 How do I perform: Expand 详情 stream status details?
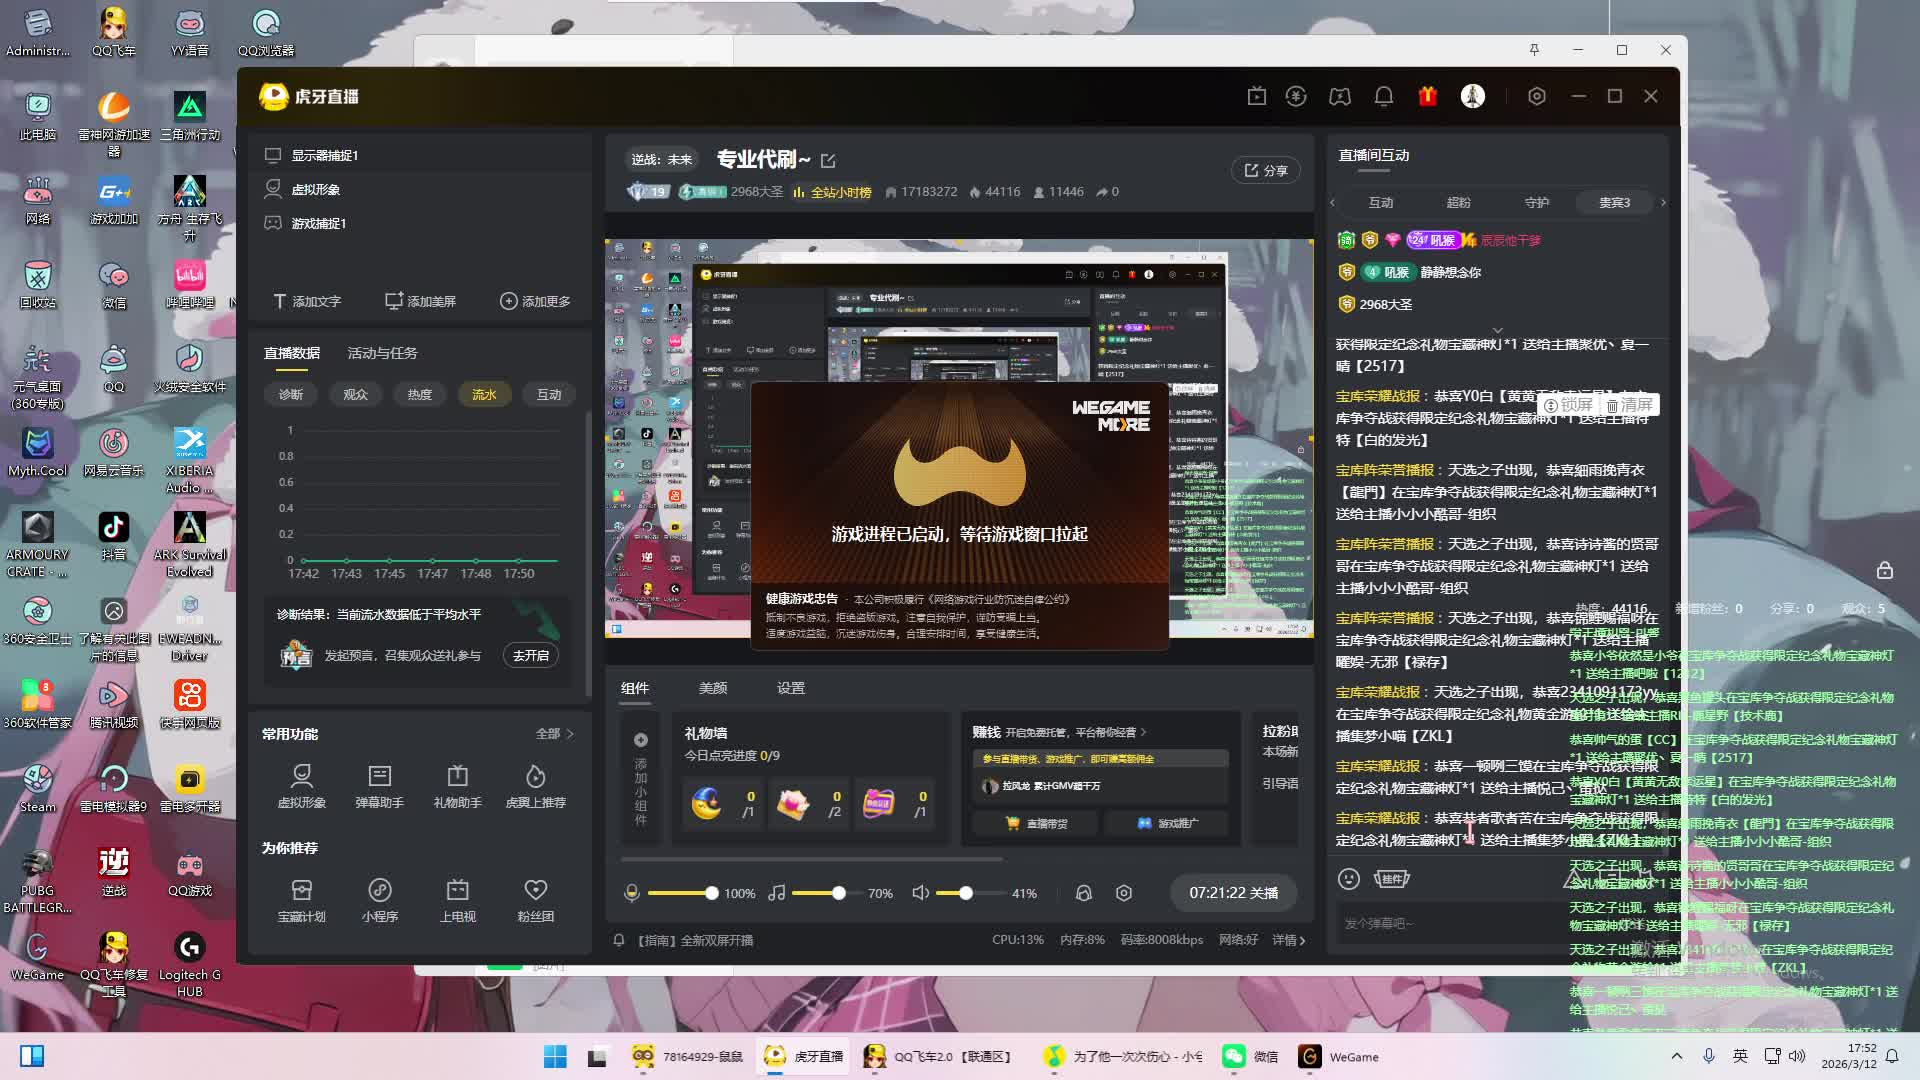pos(1288,940)
